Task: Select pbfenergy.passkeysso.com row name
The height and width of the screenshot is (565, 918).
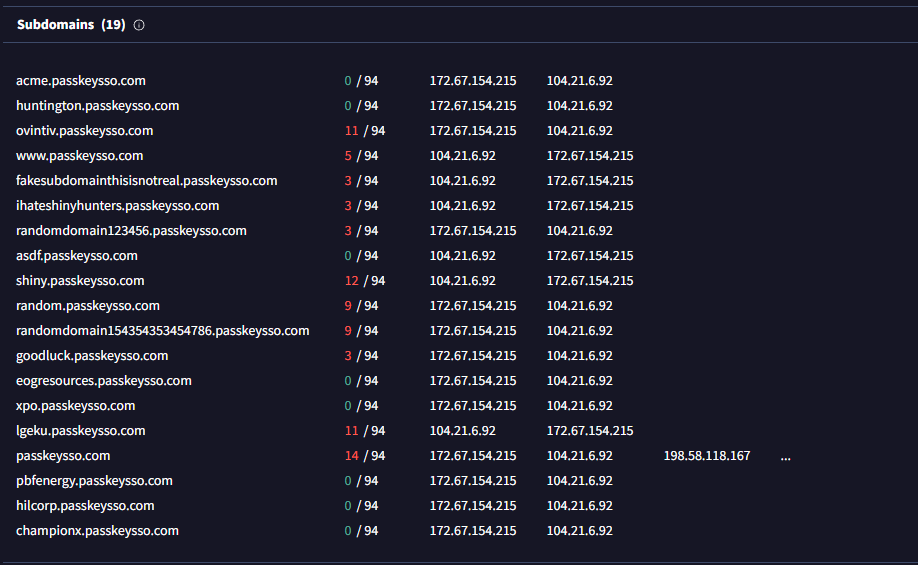Action: click(x=94, y=481)
